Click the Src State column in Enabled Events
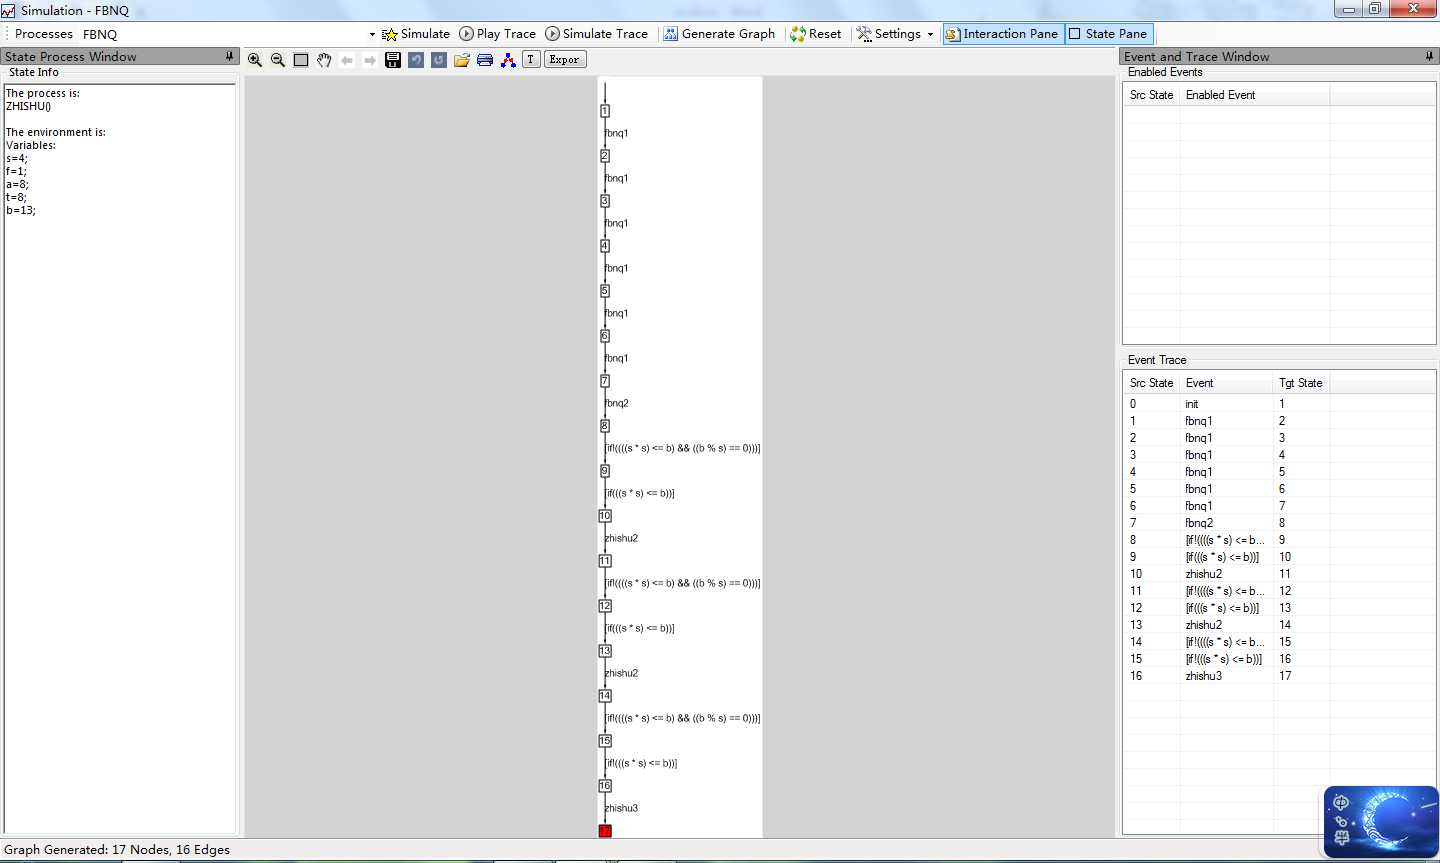The height and width of the screenshot is (863, 1440). [1151, 95]
